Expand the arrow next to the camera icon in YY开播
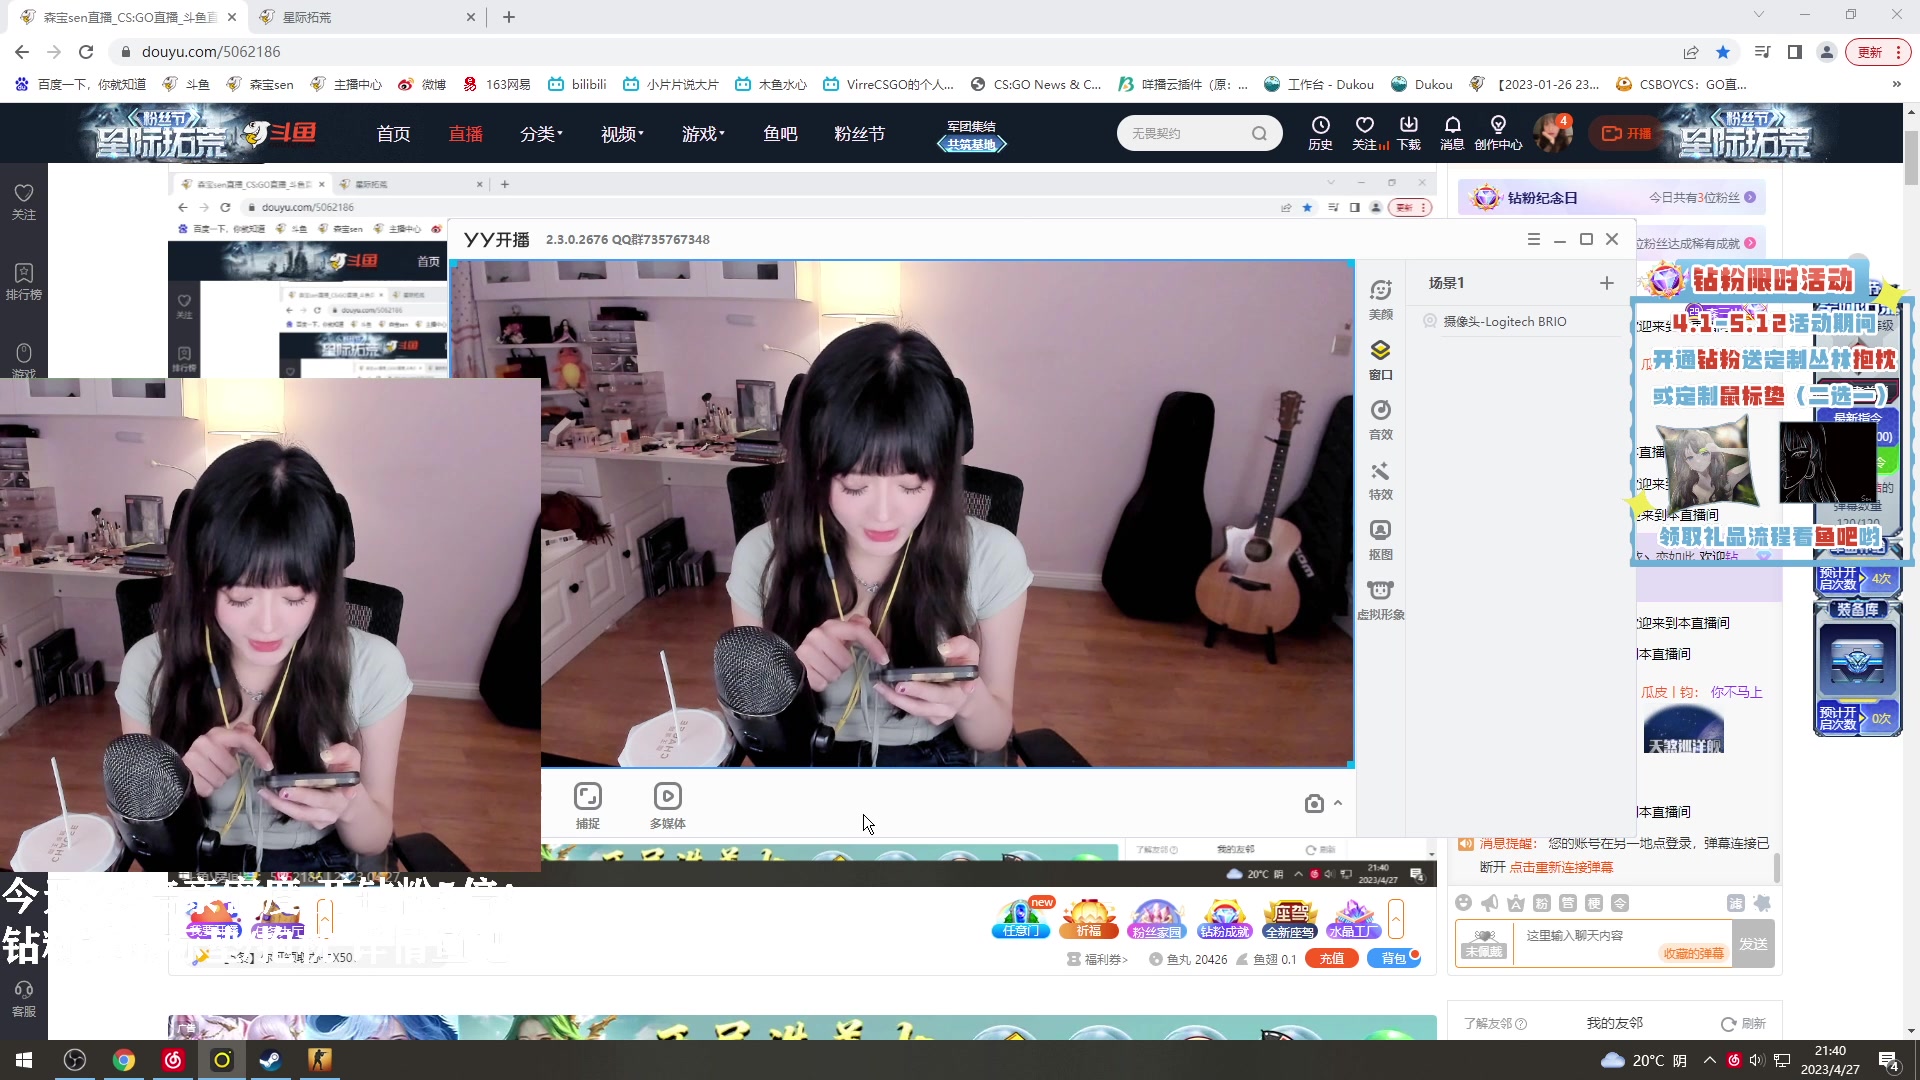 (x=1338, y=803)
